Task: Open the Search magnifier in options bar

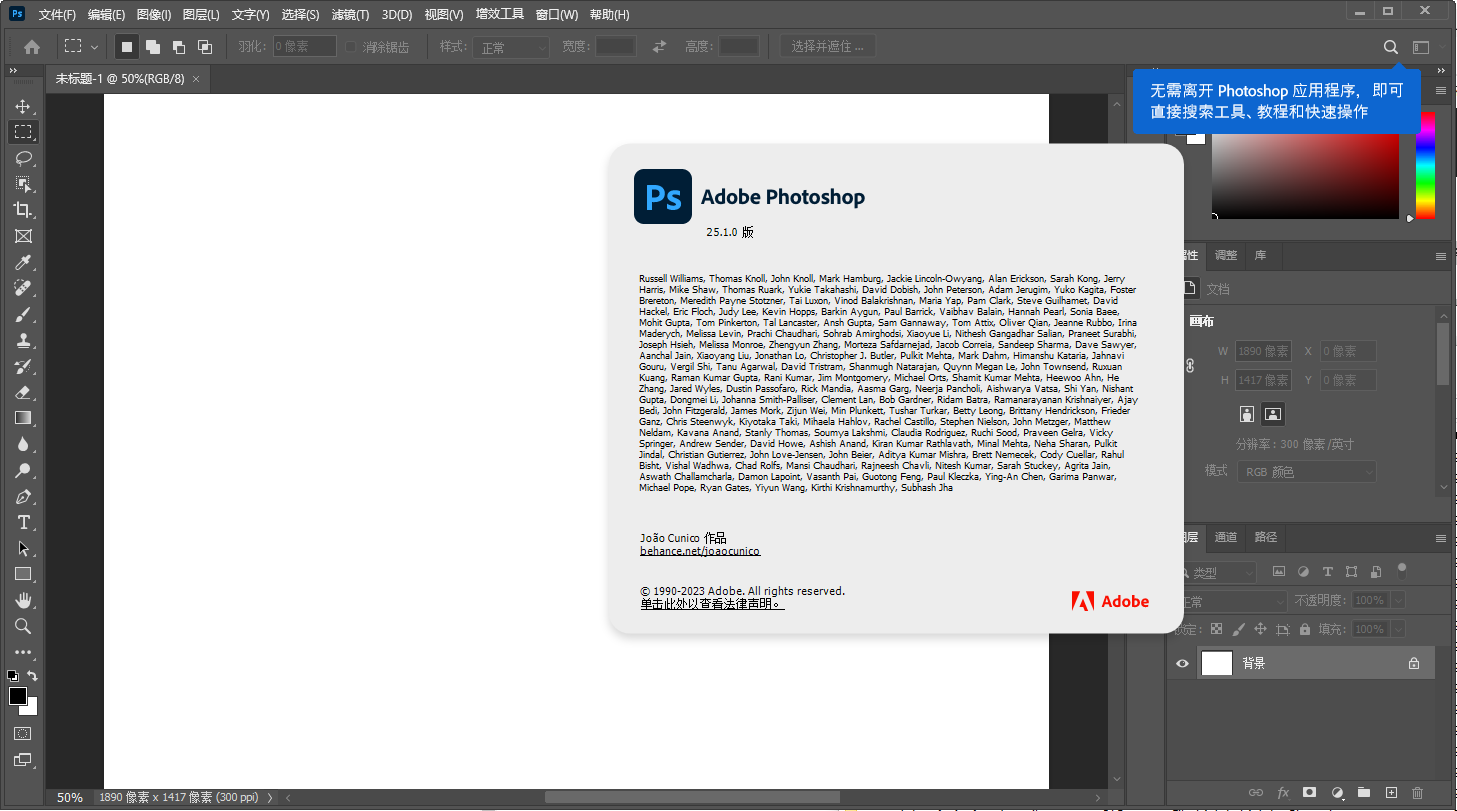Action: tap(1390, 47)
